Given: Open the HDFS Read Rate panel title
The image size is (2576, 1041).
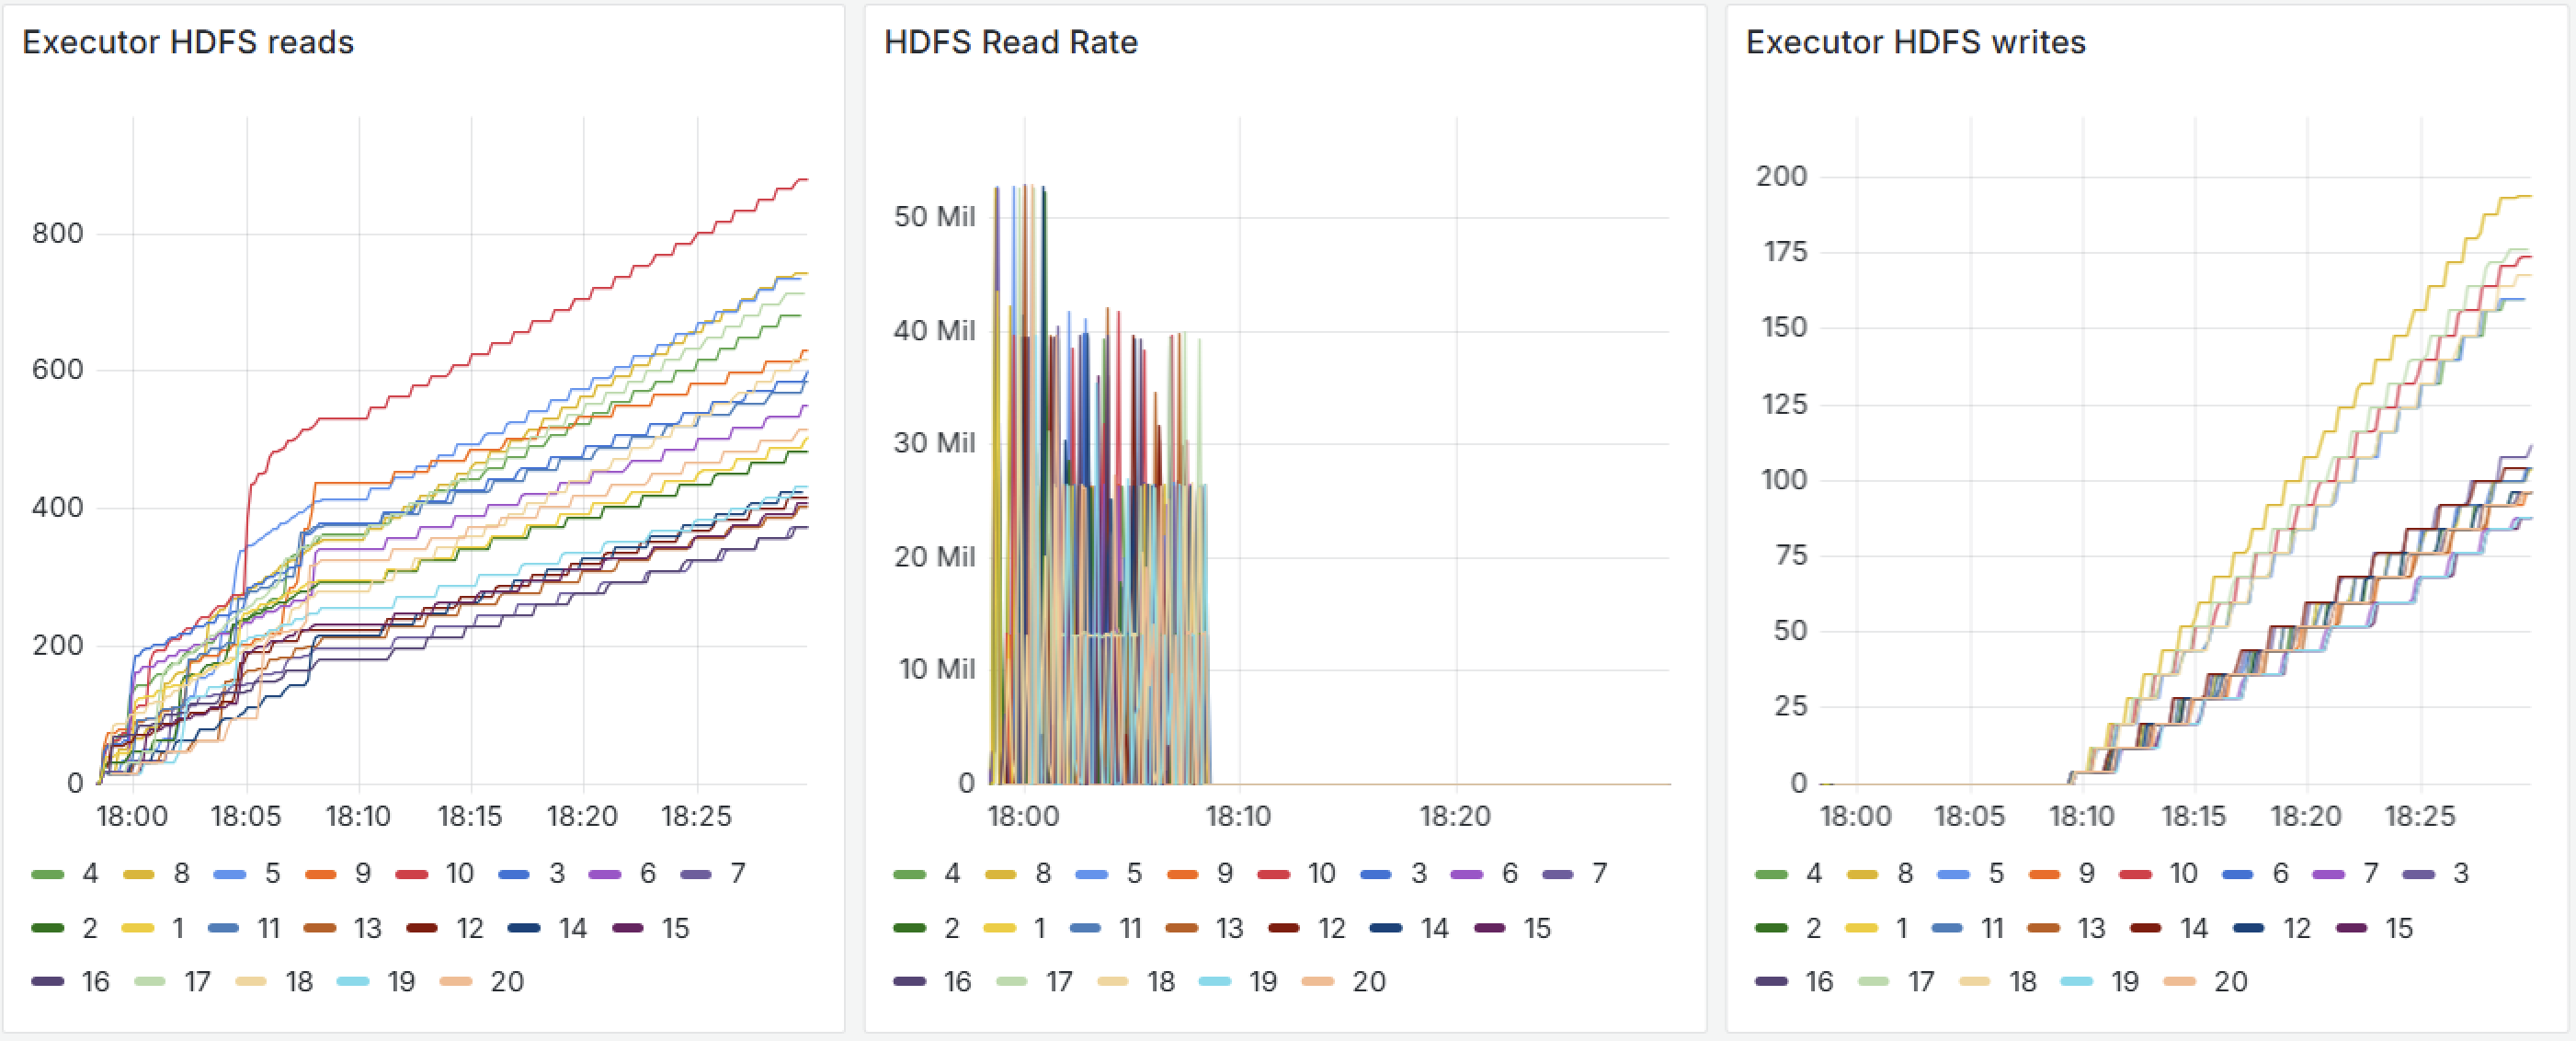Looking at the screenshot, I should click(x=1010, y=43).
